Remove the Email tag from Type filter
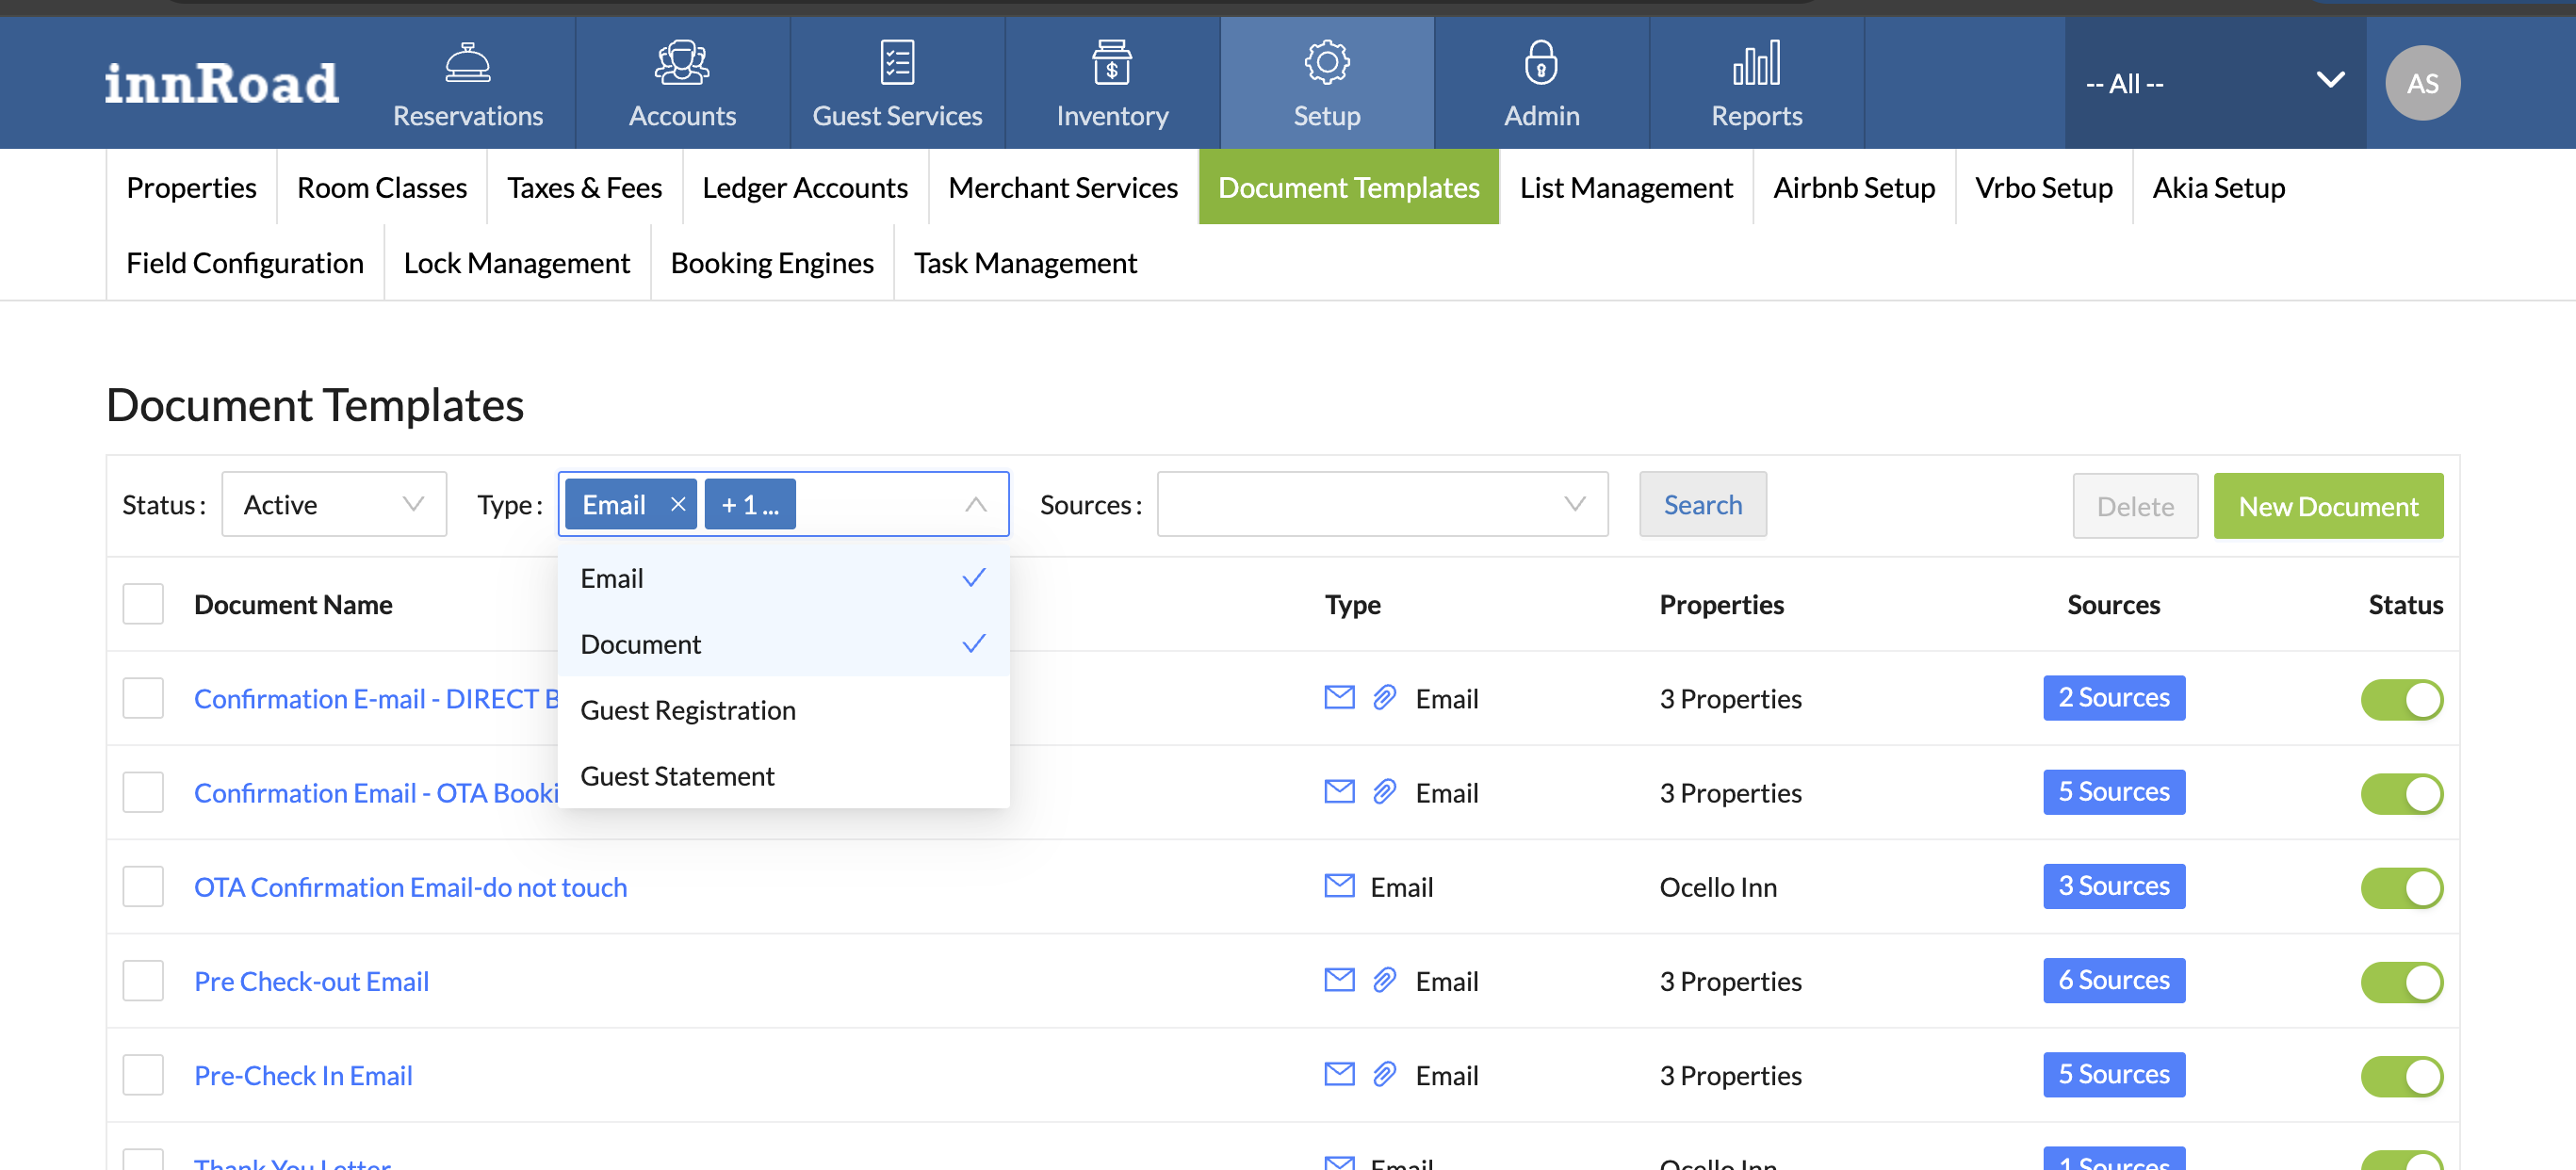Viewport: 2576px width, 1170px height. [x=678, y=504]
